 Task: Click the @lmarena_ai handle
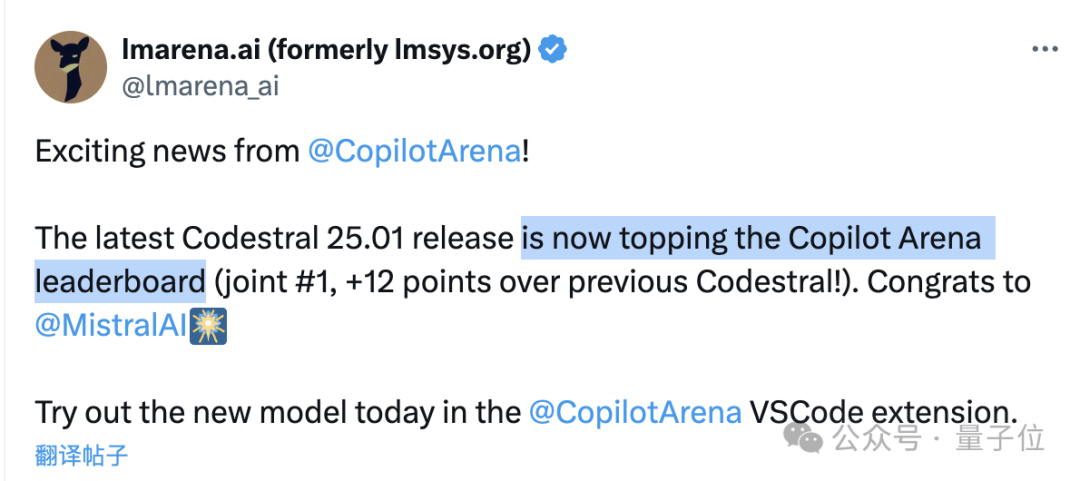tap(200, 86)
